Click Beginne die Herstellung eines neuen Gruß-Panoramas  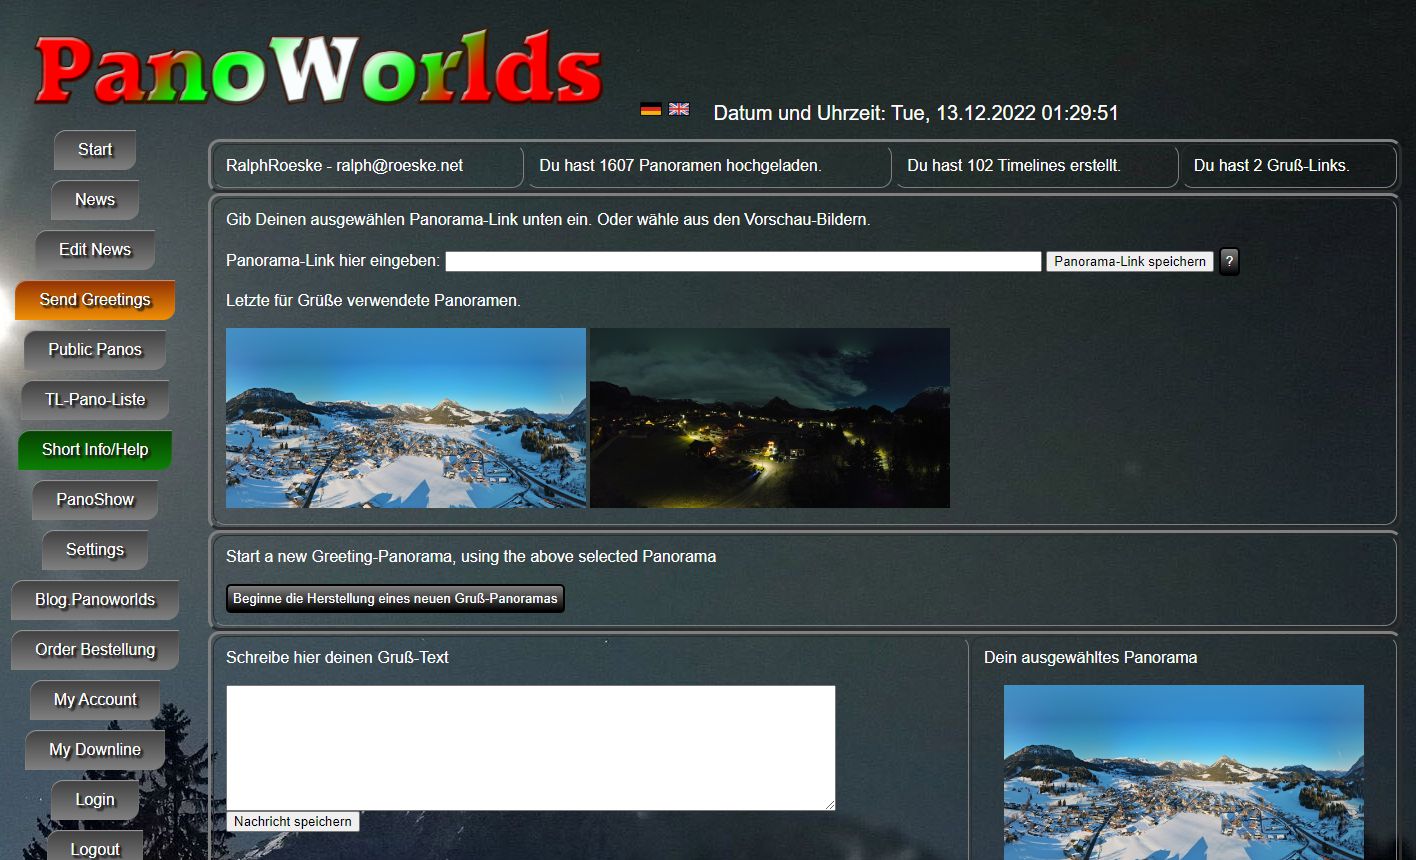point(395,599)
